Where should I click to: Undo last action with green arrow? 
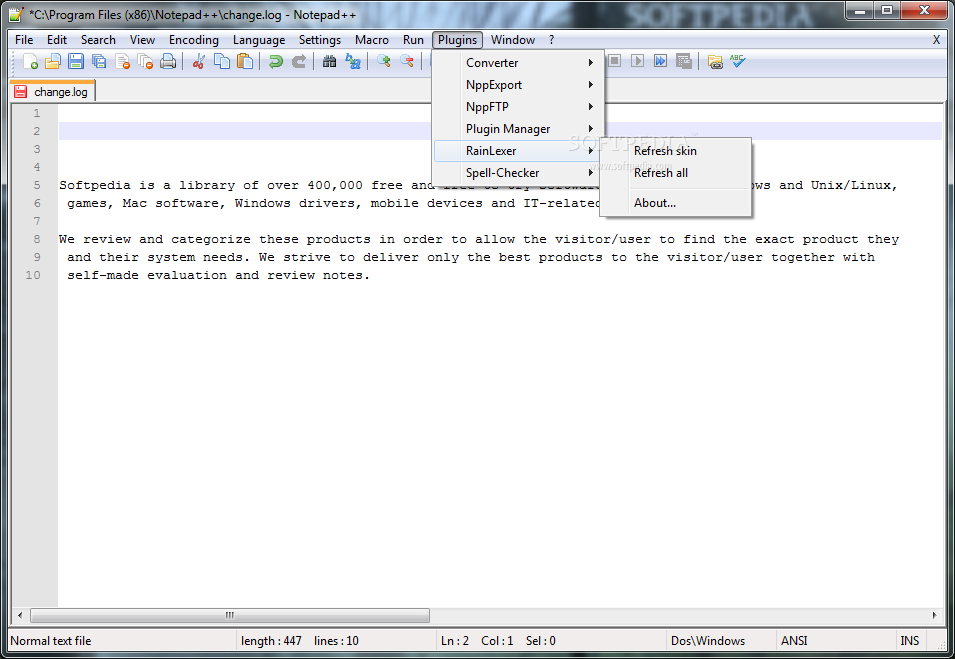275,62
